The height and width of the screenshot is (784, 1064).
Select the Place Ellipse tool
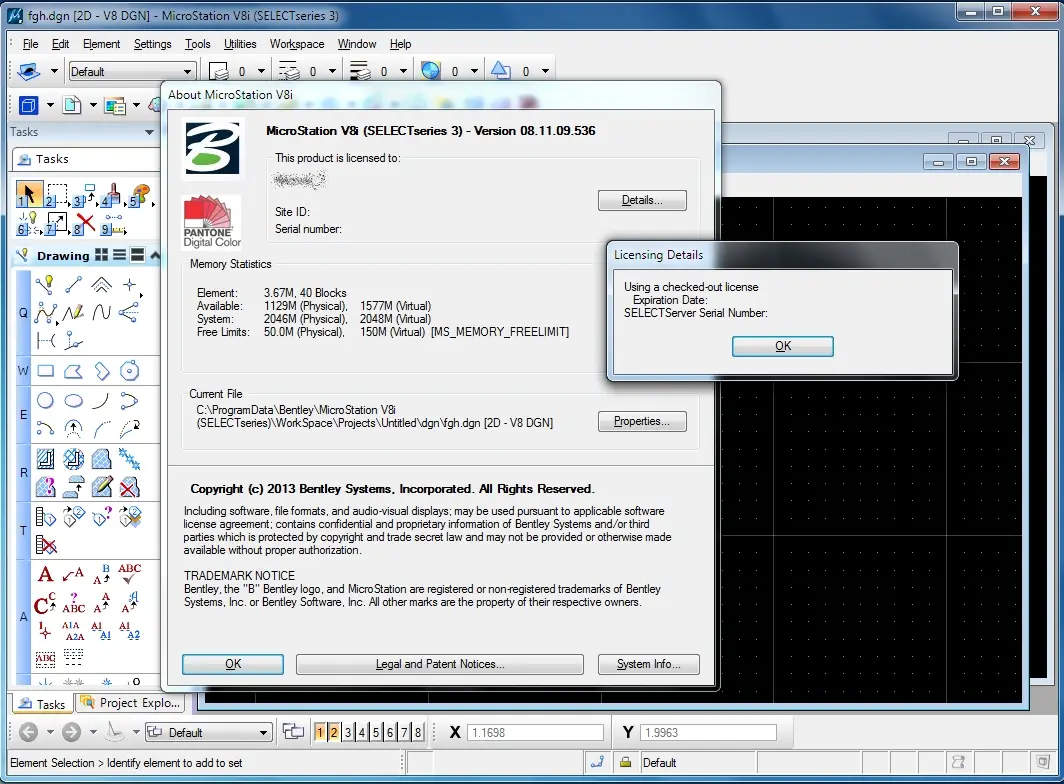click(x=73, y=400)
